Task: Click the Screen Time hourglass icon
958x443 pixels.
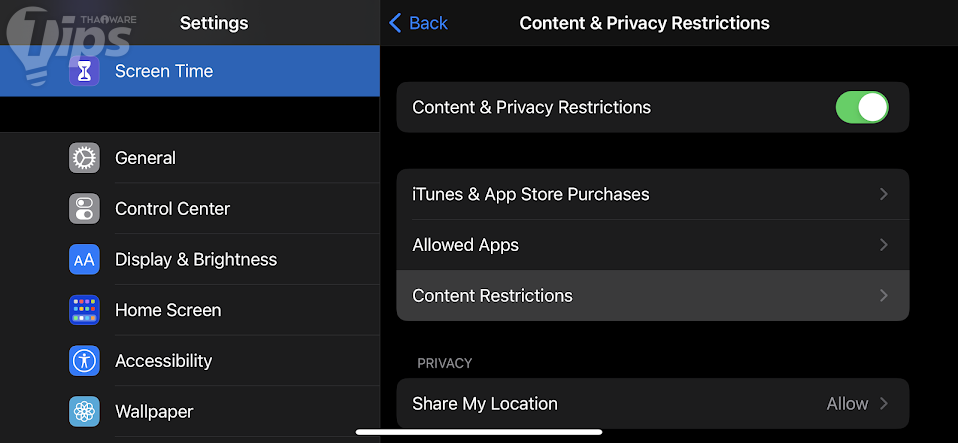Action: (84, 71)
